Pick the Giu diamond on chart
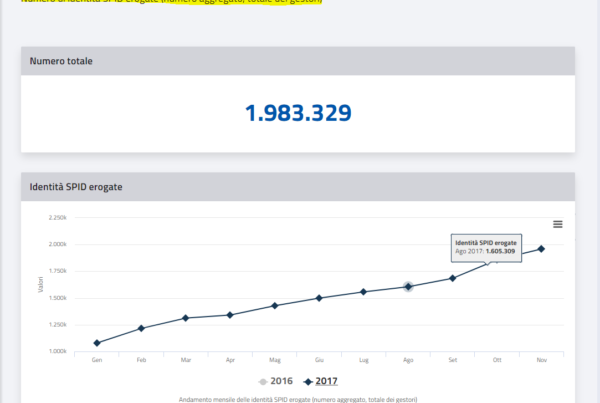The height and width of the screenshot is (403, 600). 319,298
